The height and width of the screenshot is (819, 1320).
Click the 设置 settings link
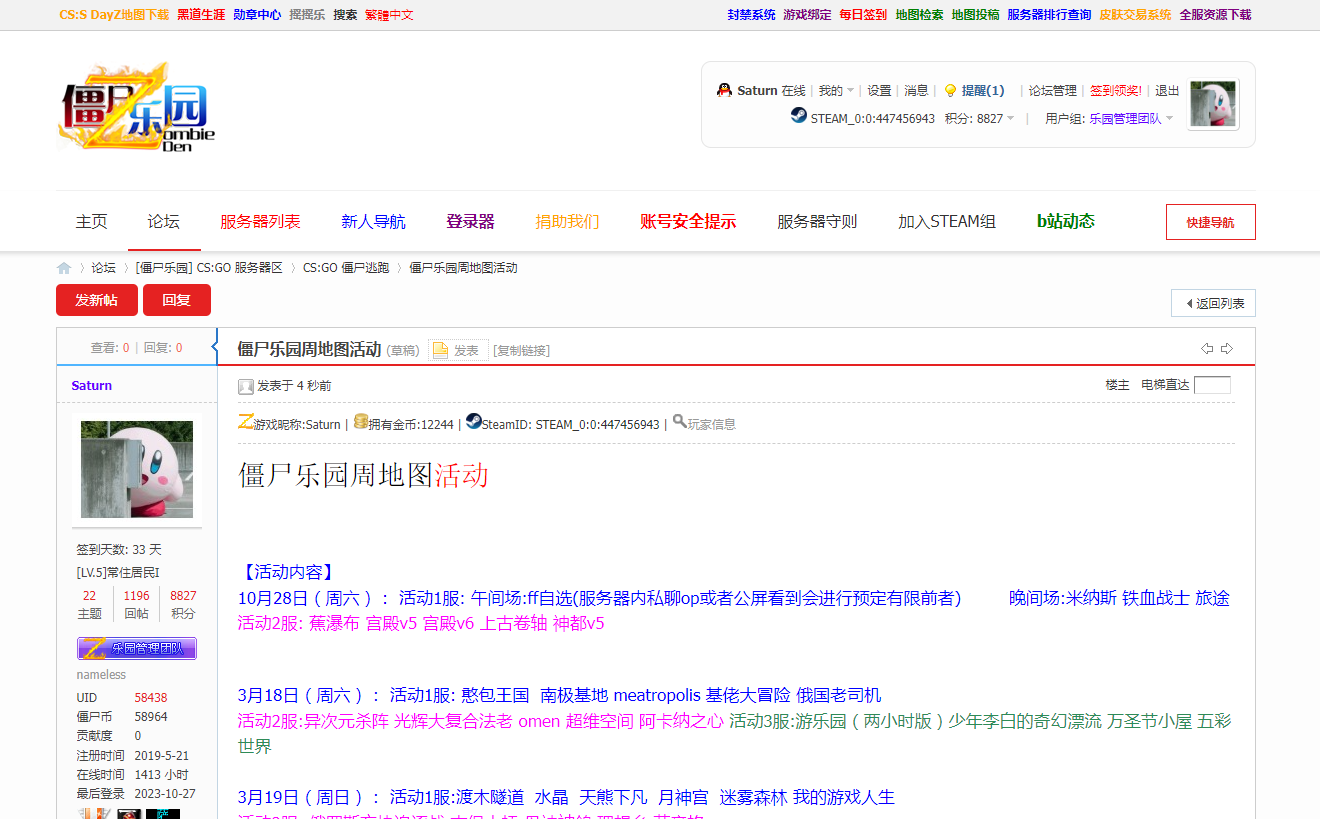click(879, 90)
